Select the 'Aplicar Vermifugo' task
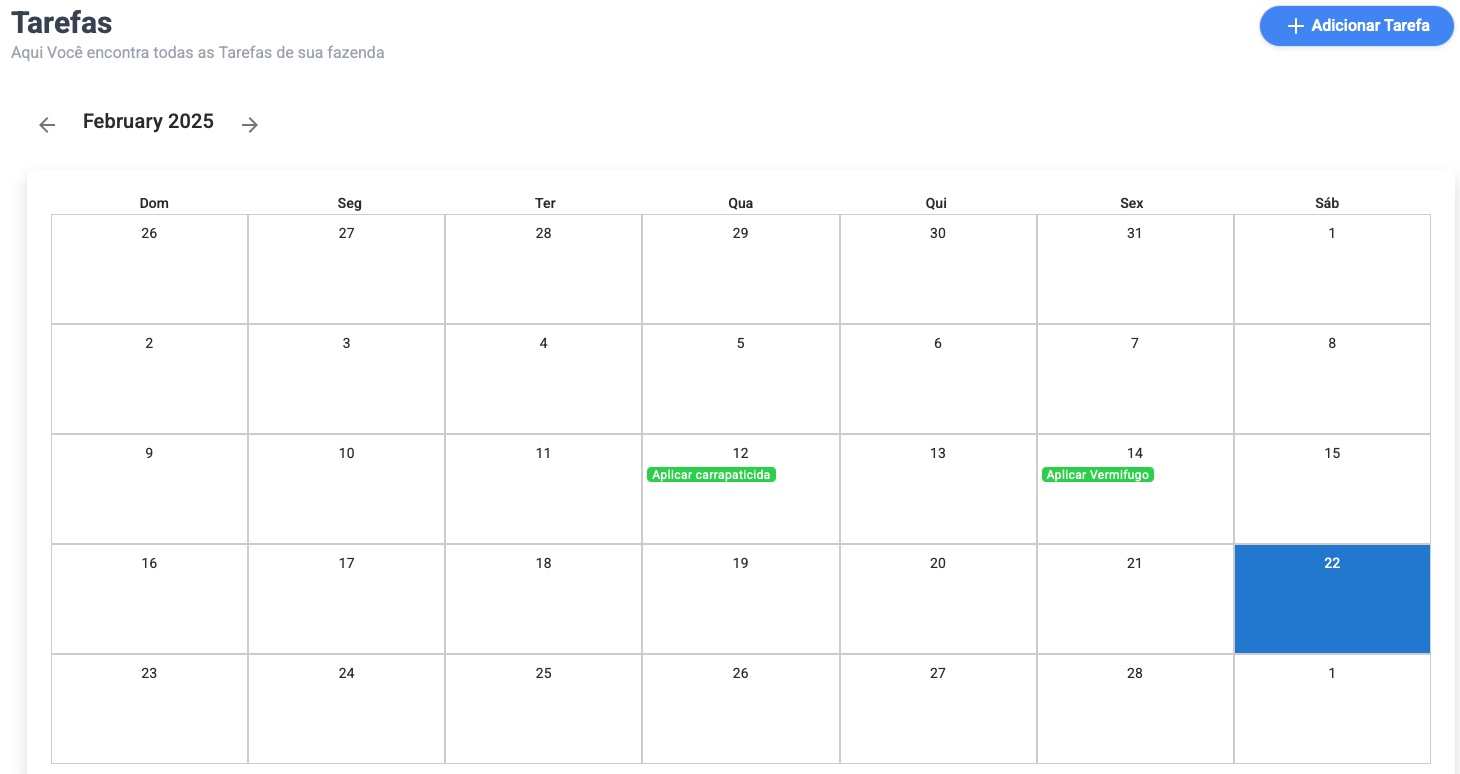1460x774 pixels. click(1098, 474)
